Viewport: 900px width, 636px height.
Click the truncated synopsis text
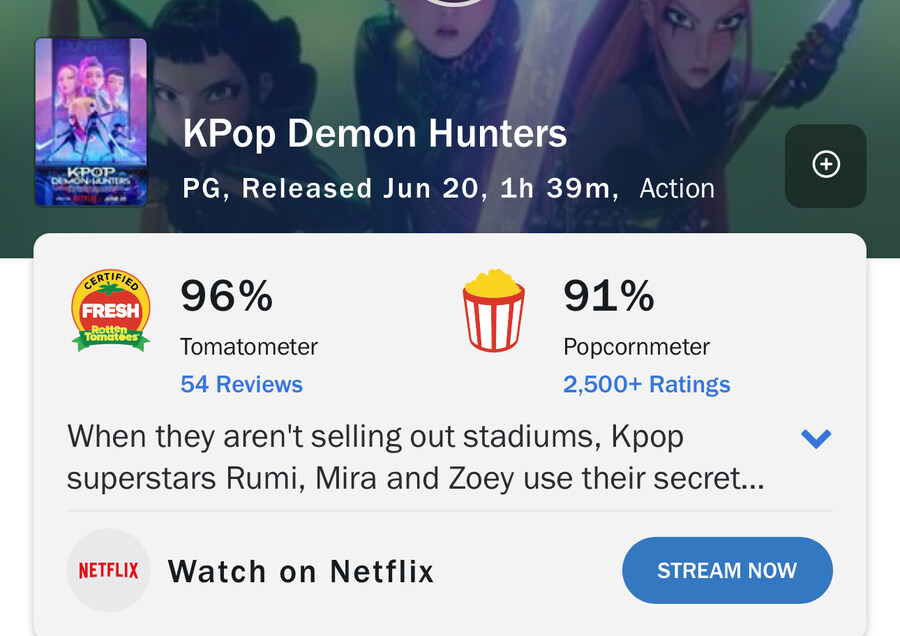pyautogui.click(x=416, y=457)
